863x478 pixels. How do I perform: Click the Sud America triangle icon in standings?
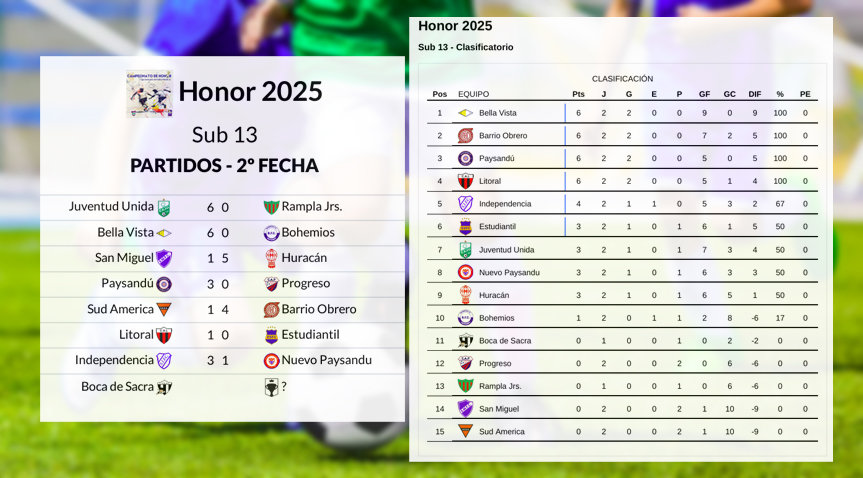point(466,431)
